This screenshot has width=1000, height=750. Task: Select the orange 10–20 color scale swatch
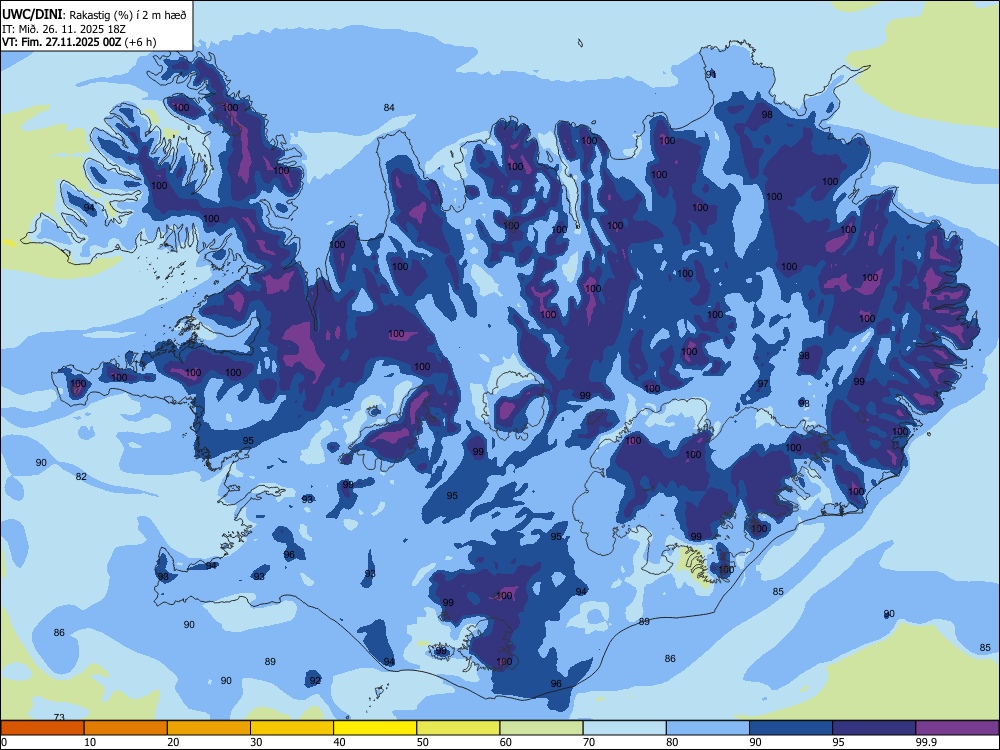(x=126, y=728)
